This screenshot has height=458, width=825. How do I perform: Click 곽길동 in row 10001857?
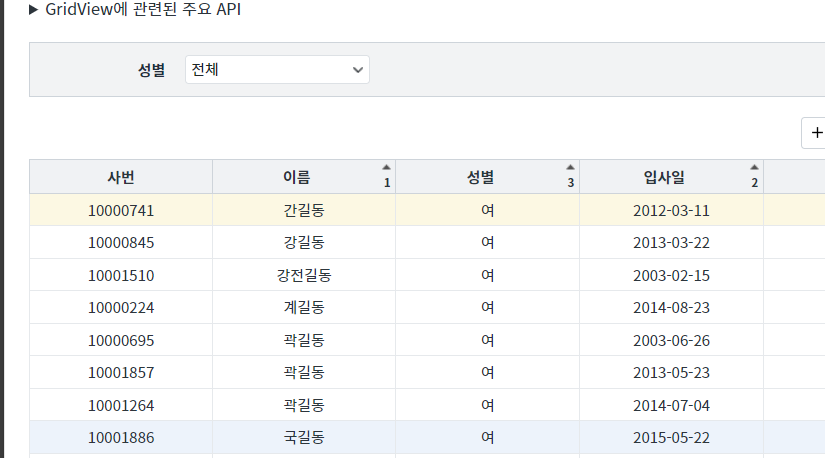tap(304, 373)
